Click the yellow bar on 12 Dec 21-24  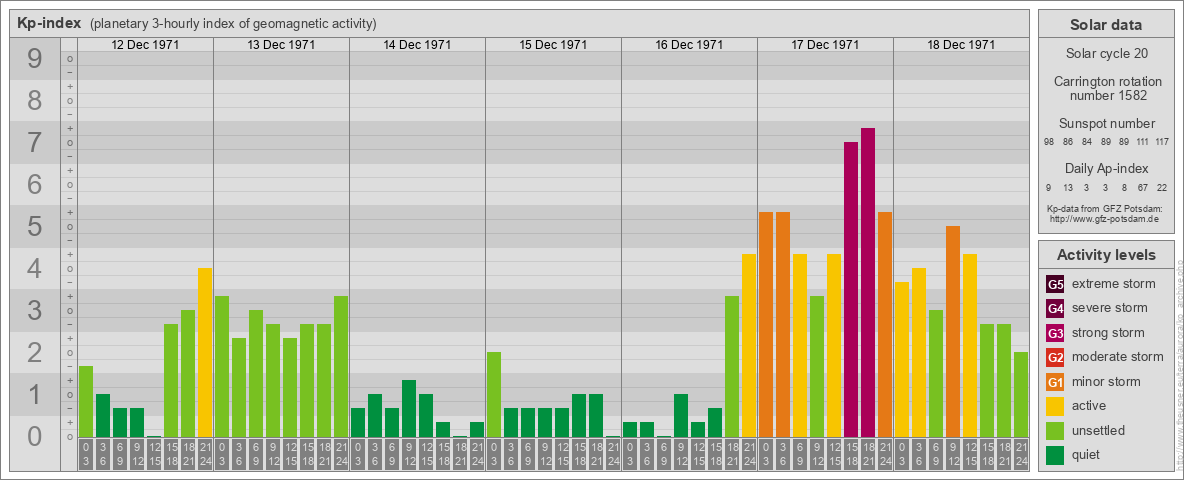[205, 352]
